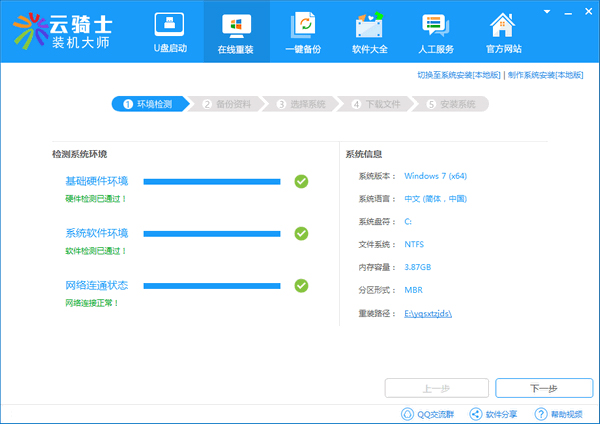Click the 基础硬件环境 progress bar
This screenshot has height=424, width=600.
(x=212, y=181)
